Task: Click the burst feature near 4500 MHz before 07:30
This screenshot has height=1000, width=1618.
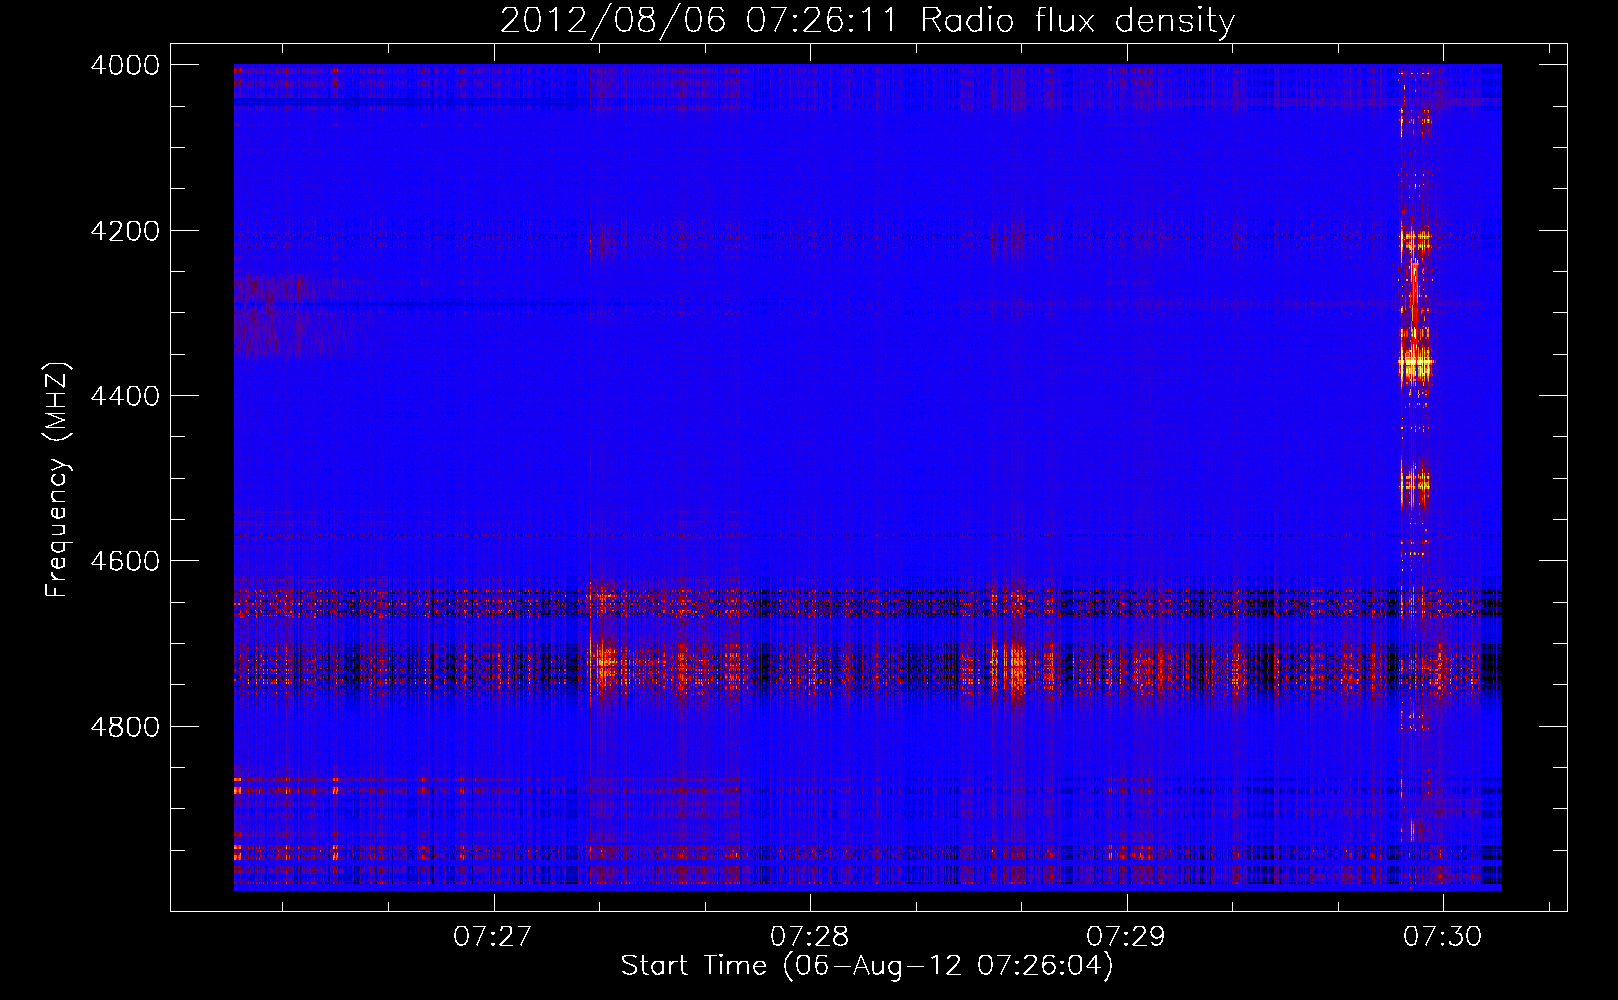Action: (x=1414, y=486)
